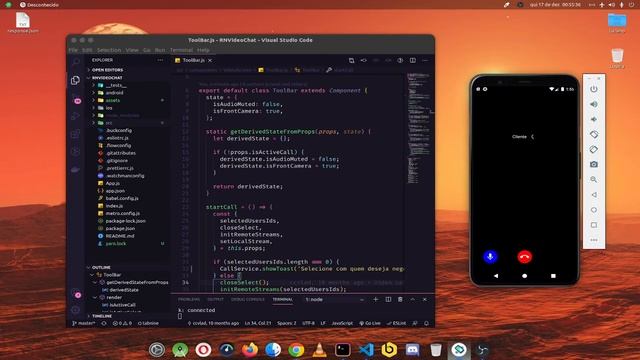The width and height of the screenshot is (640, 360).
Task: Expand the TIMELINE section
Action: pos(102,316)
